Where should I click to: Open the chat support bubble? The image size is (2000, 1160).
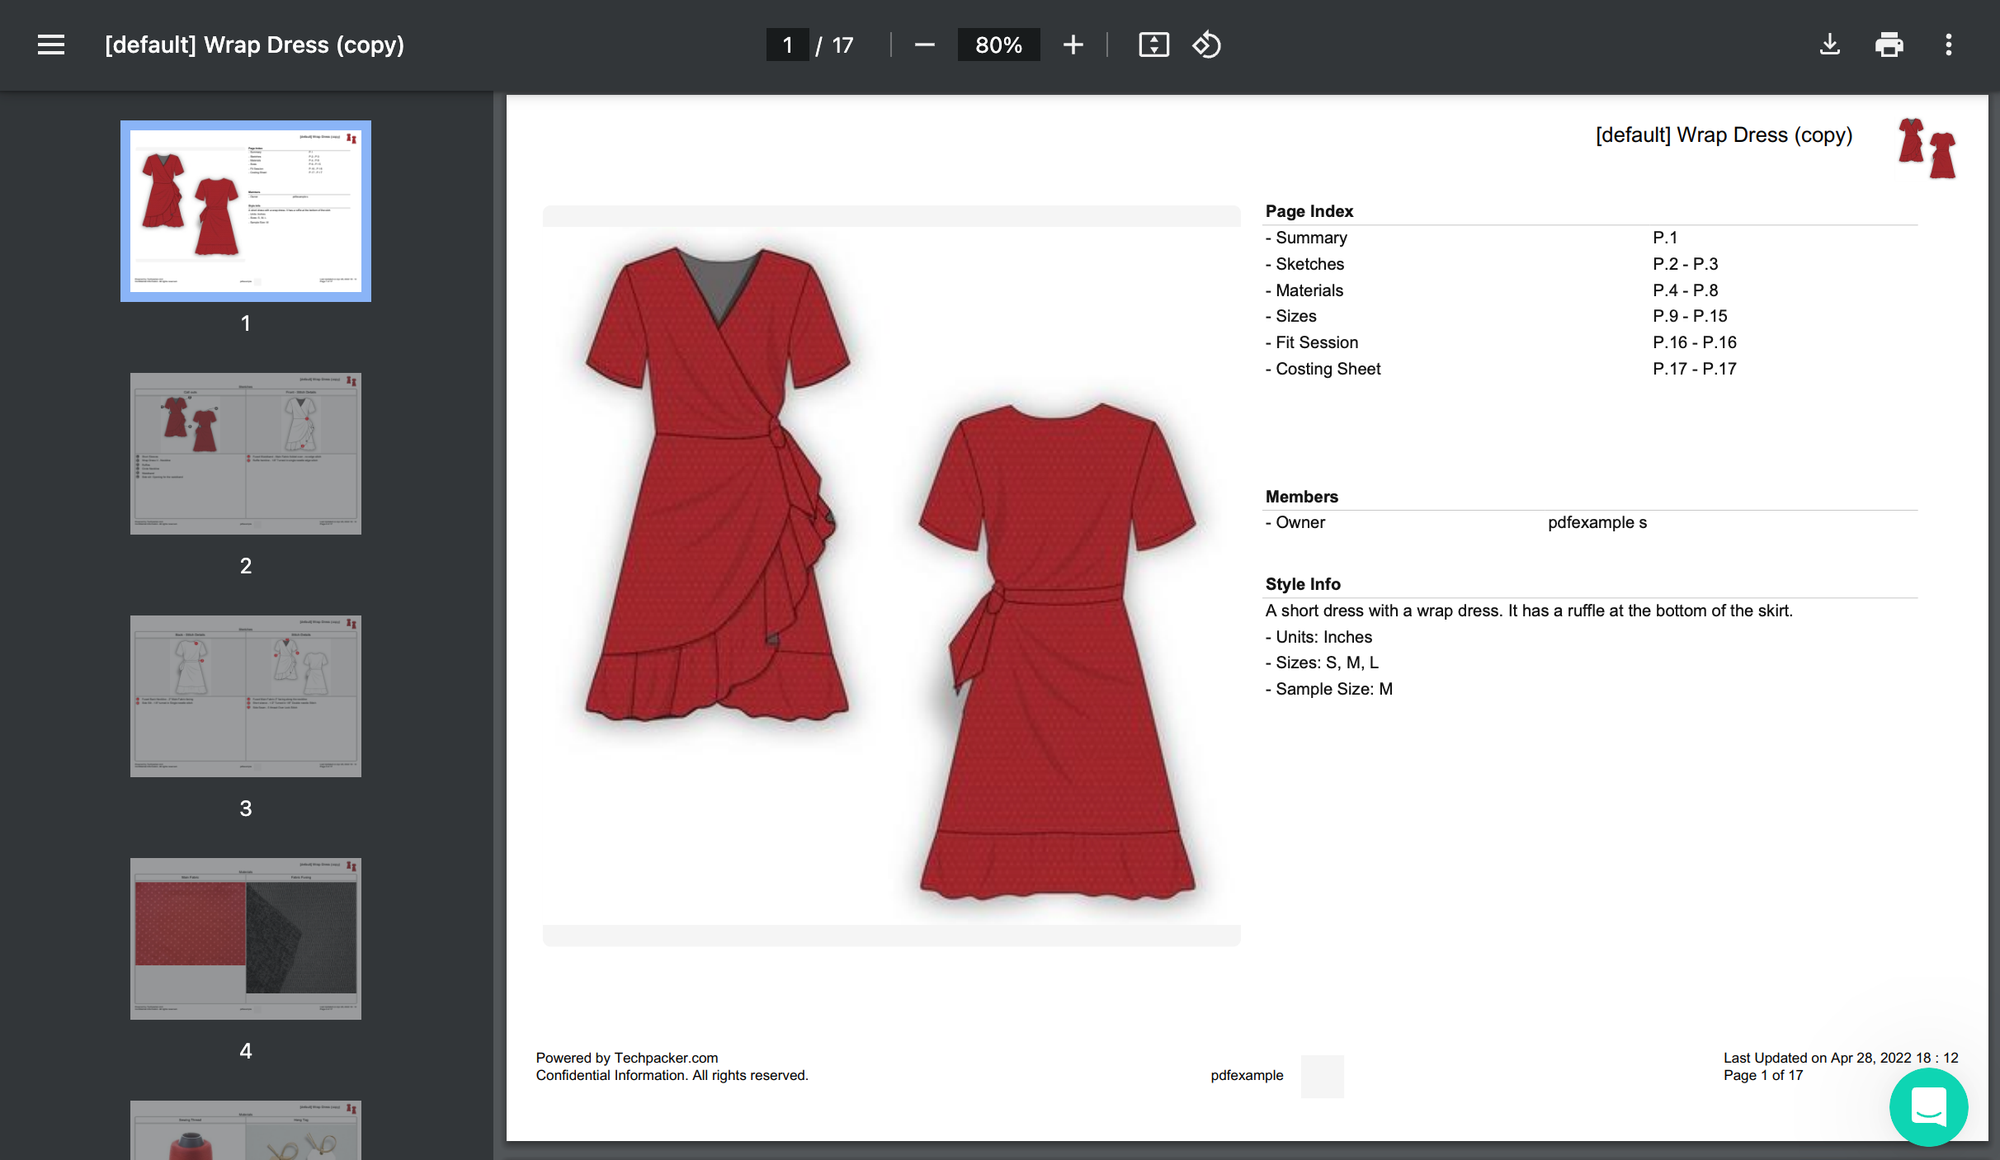(1928, 1107)
